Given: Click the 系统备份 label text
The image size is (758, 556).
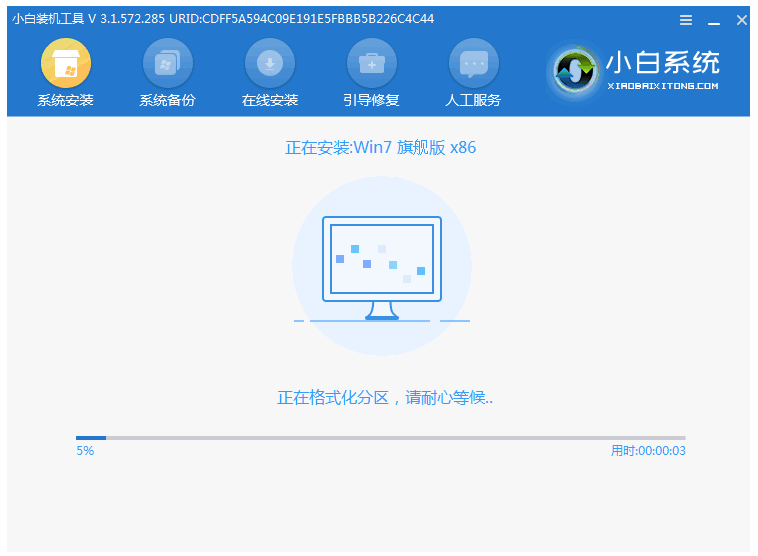Looking at the screenshot, I should pos(168,100).
